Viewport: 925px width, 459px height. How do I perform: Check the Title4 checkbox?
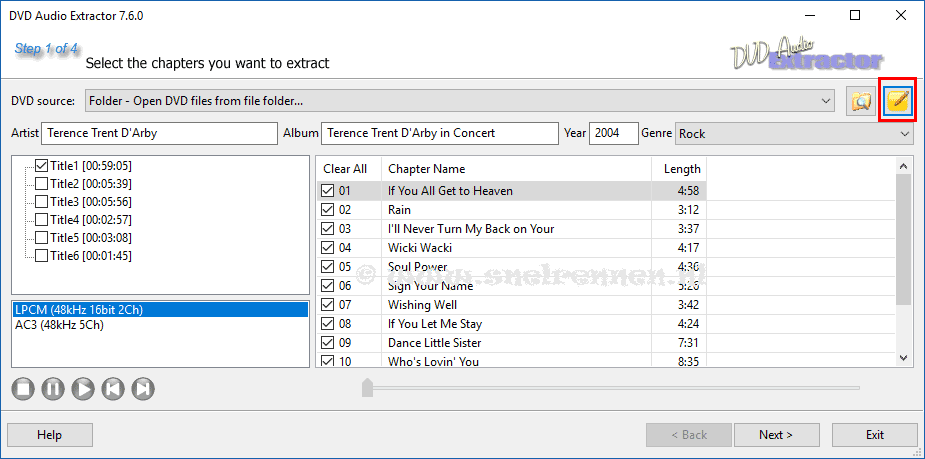coord(42,220)
